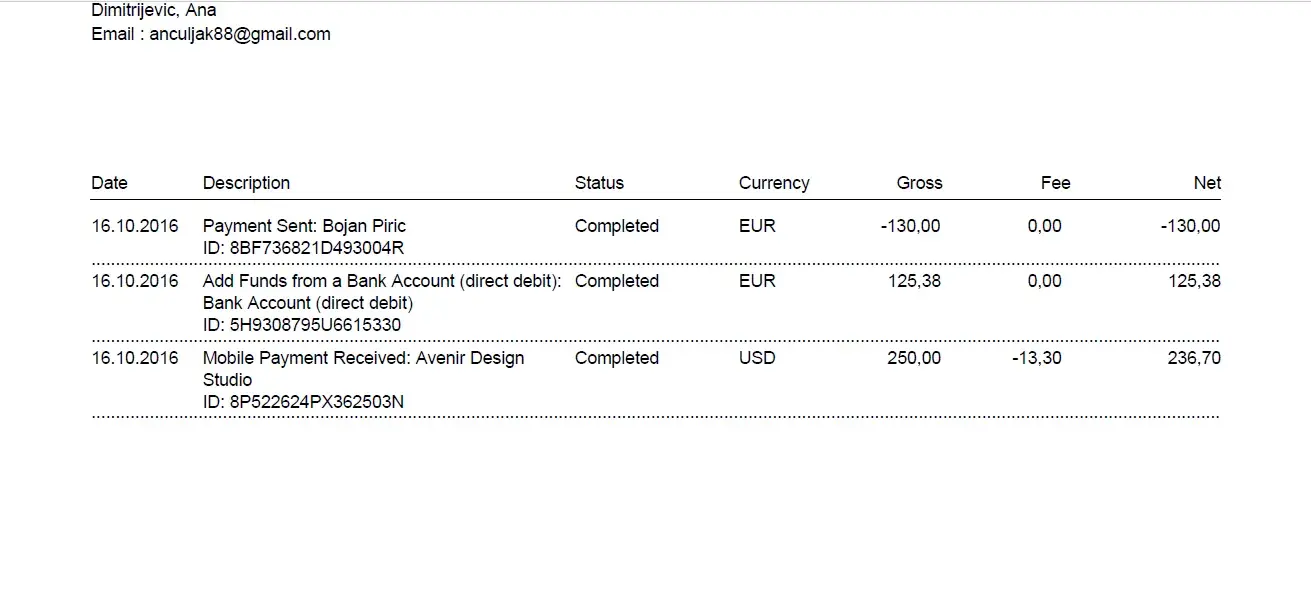Click the Status column header
This screenshot has width=1311, height=604.
pyautogui.click(x=599, y=183)
